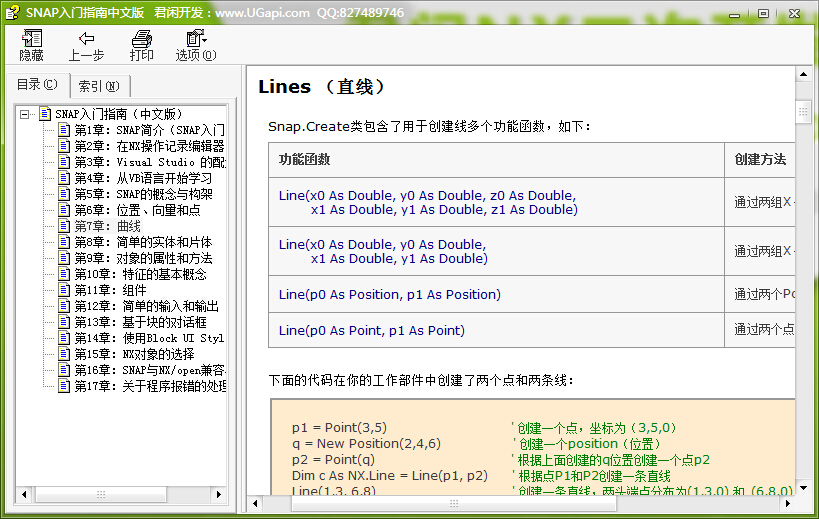
Task: Click the 上一步 (Back) arrow icon
Action: [86, 40]
